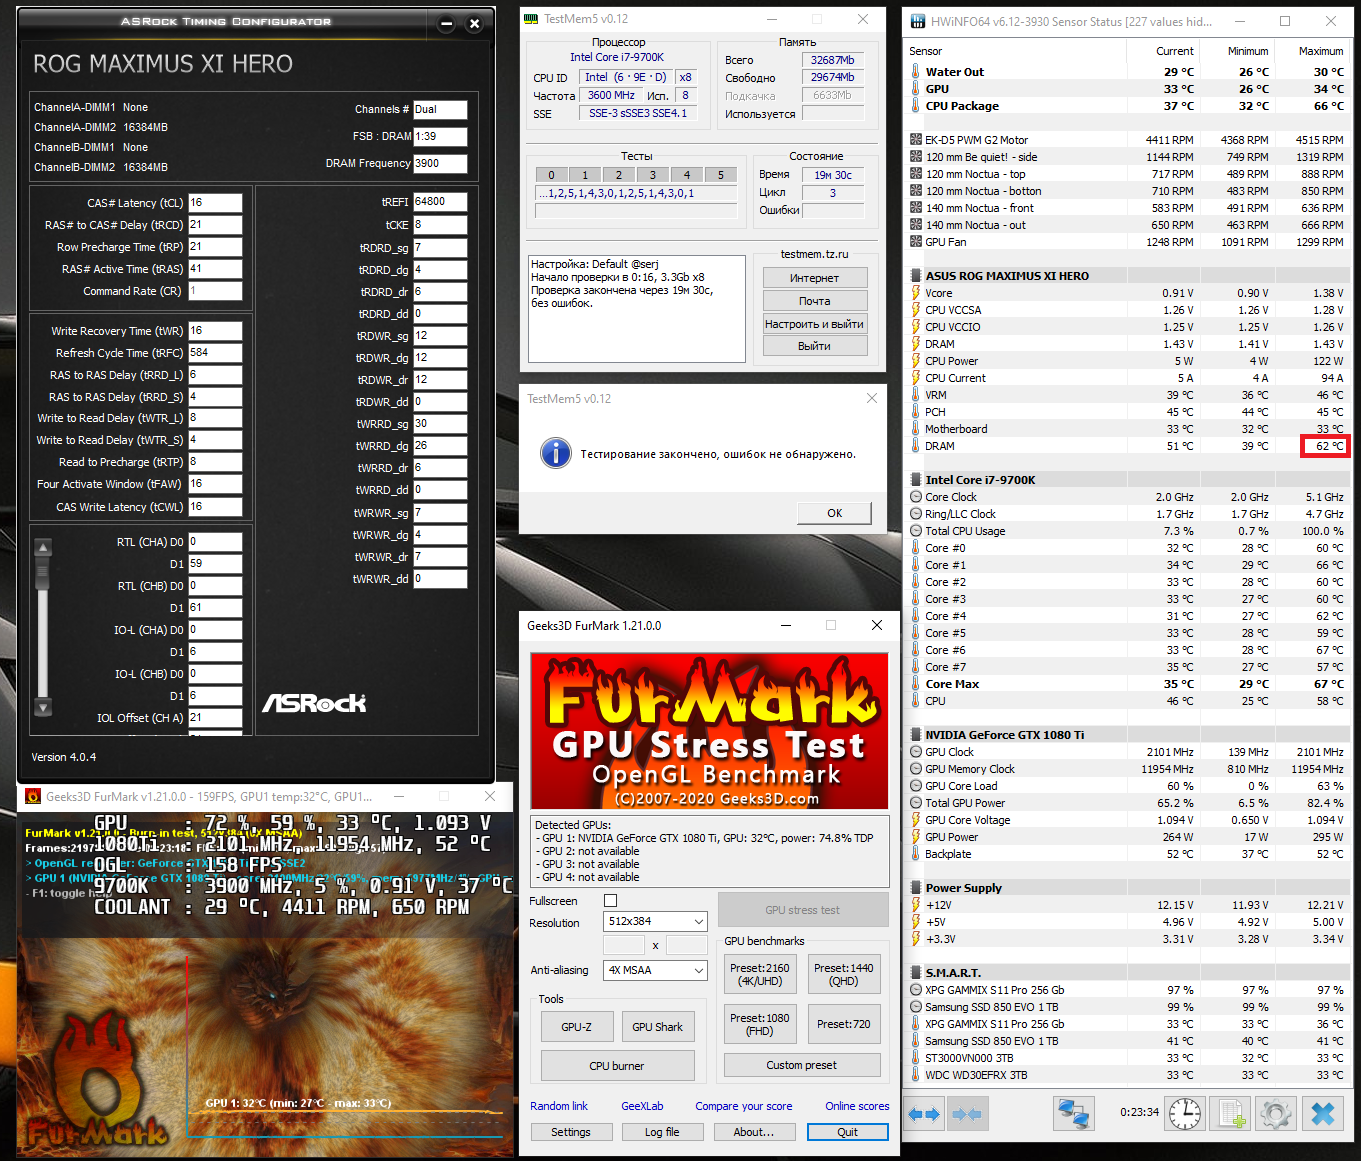Image resolution: width=1361 pixels, height=1161 pixels.
Task: Click test column 3 header in TestMem5
Action: click(x=653, y=175)
